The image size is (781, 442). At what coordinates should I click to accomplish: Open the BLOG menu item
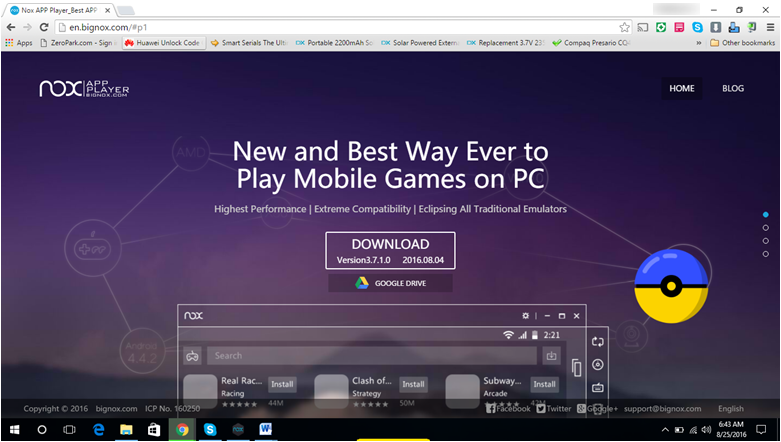(x=733, y=88)
